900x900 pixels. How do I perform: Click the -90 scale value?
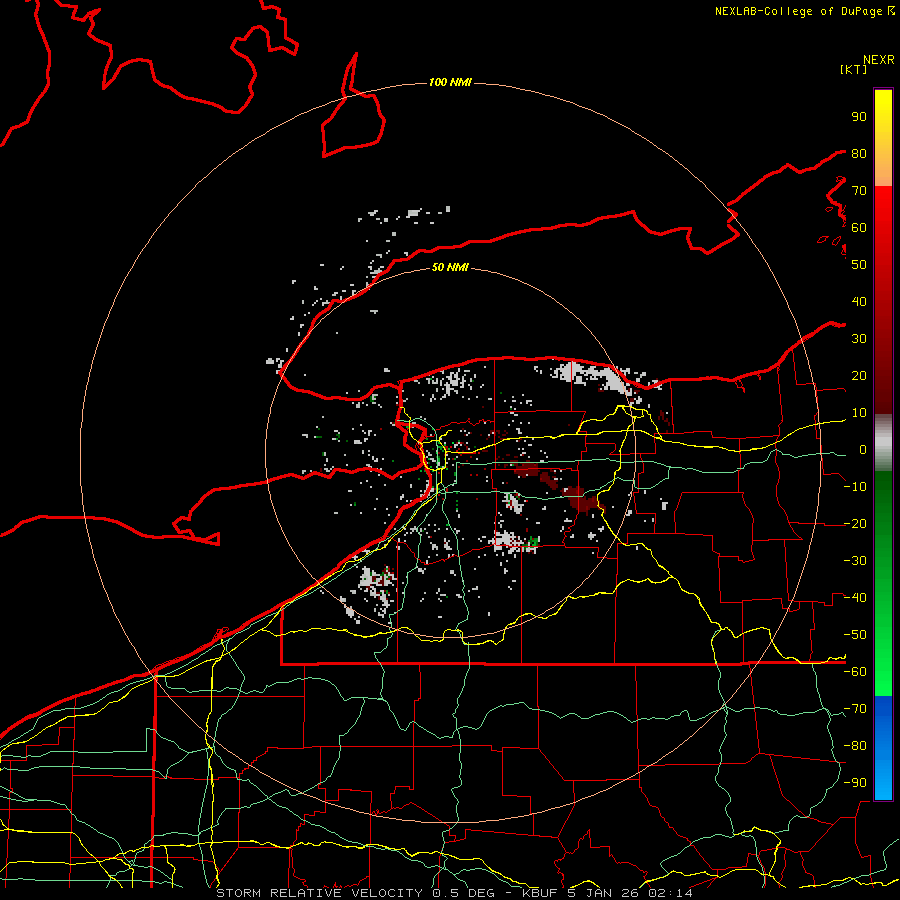pyautogui.click(x=855, y=783)
